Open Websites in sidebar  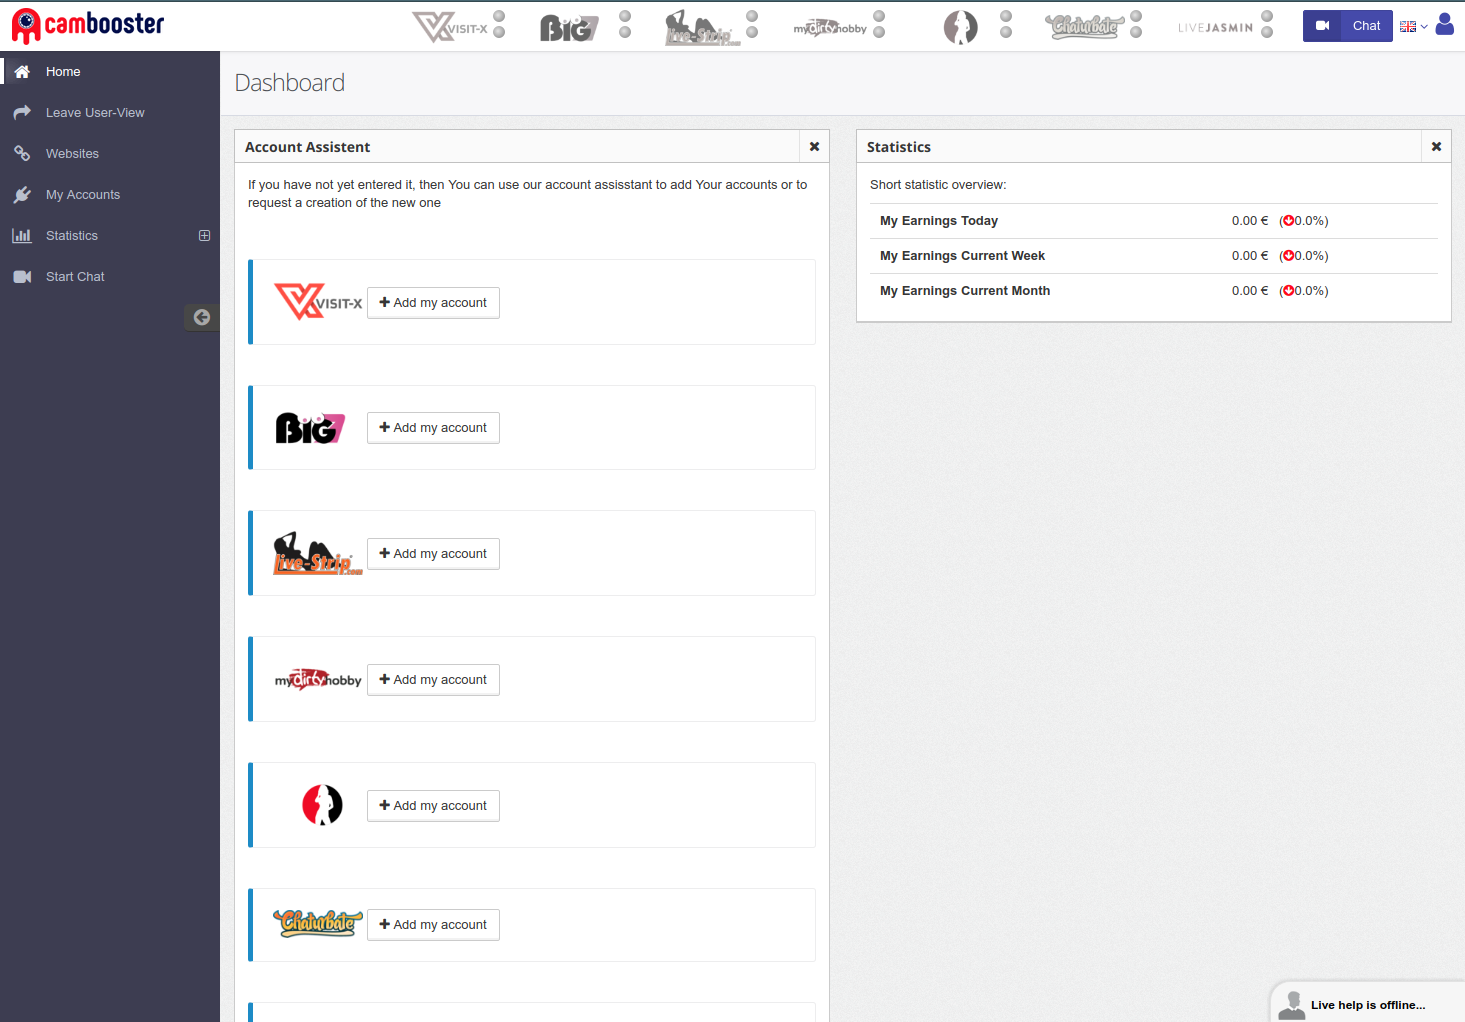(x=110, y=154)
